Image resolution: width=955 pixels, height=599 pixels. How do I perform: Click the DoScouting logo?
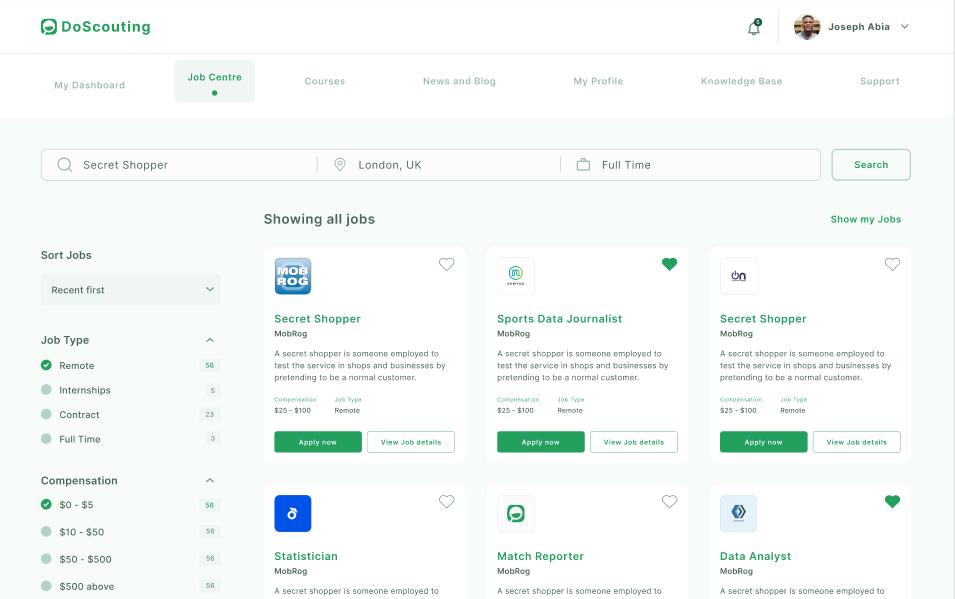pos(95,26)
